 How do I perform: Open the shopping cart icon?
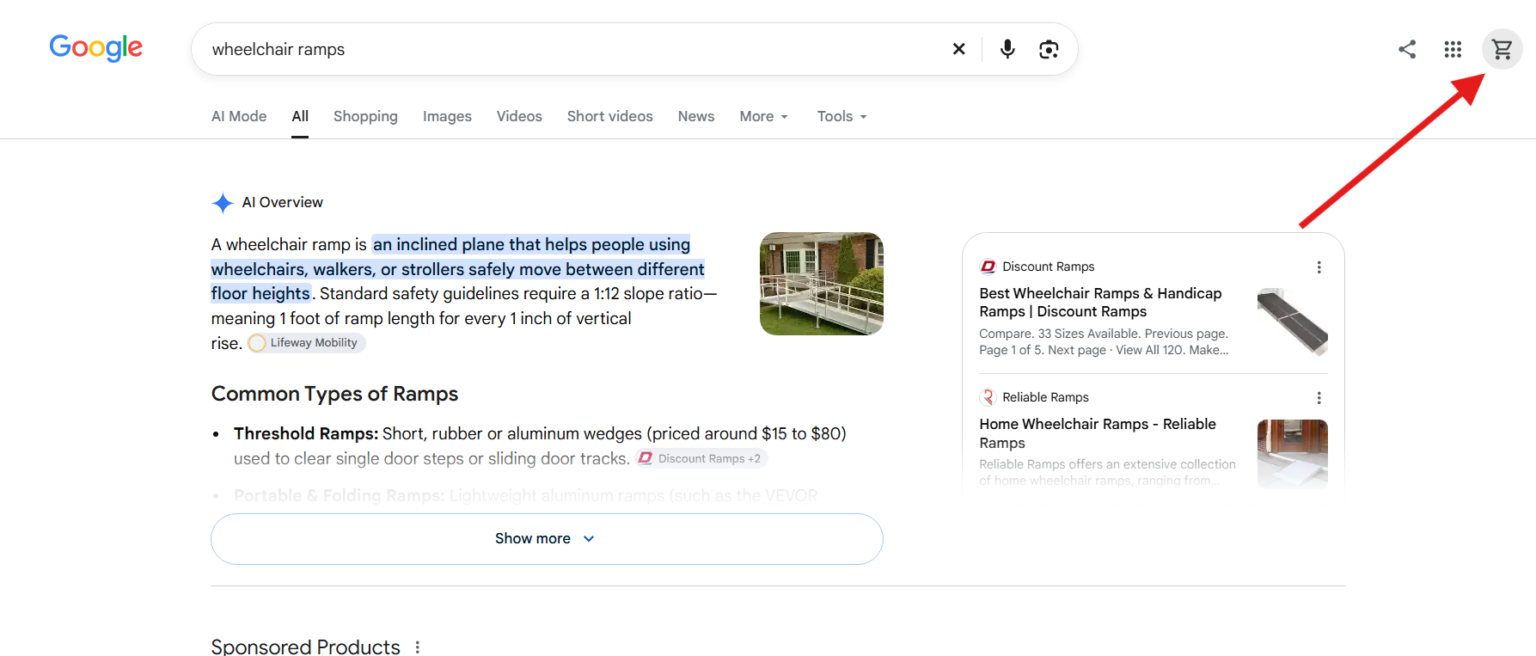click(1502, 49)
